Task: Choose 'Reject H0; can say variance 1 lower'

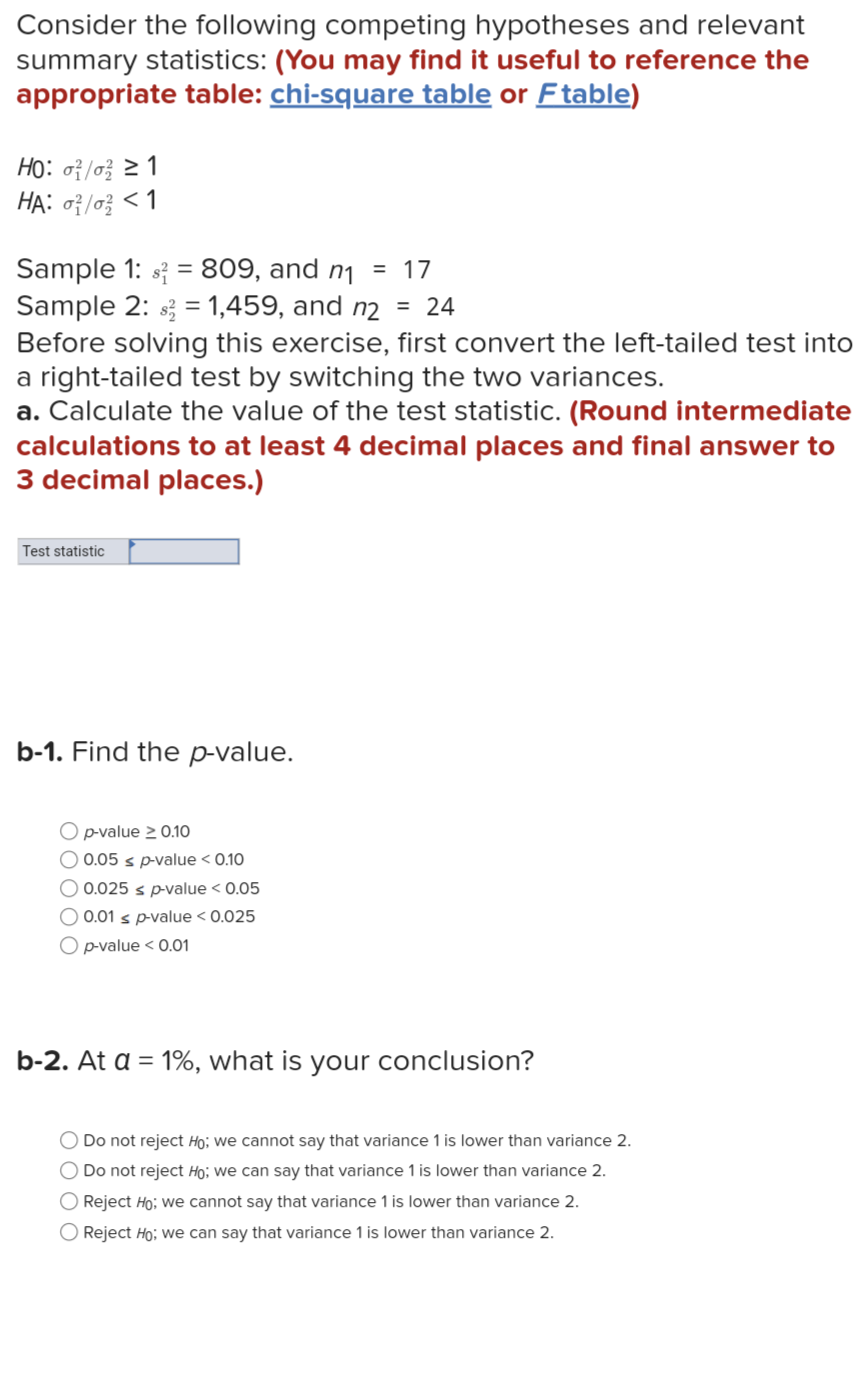Action: pyautogui.click(x=68, y=1232)
